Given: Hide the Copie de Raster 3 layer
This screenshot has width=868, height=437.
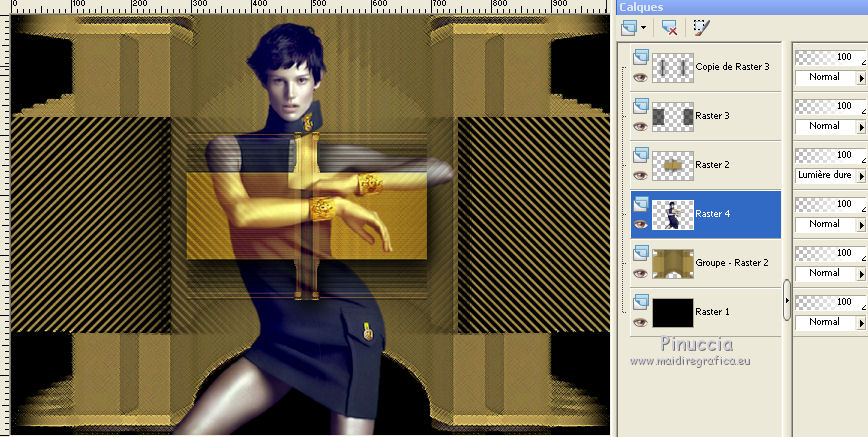Looking at the screenshot, I should (640, 78).
